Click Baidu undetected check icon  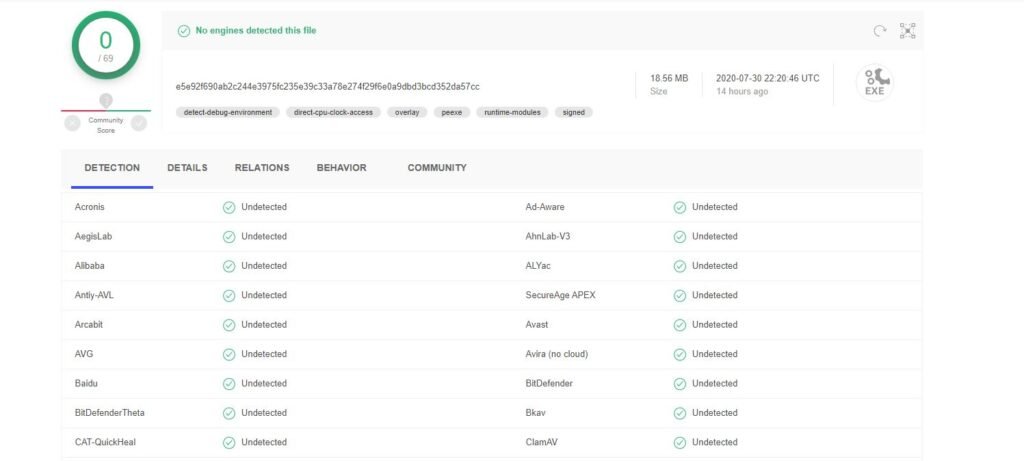pos(229,383)
